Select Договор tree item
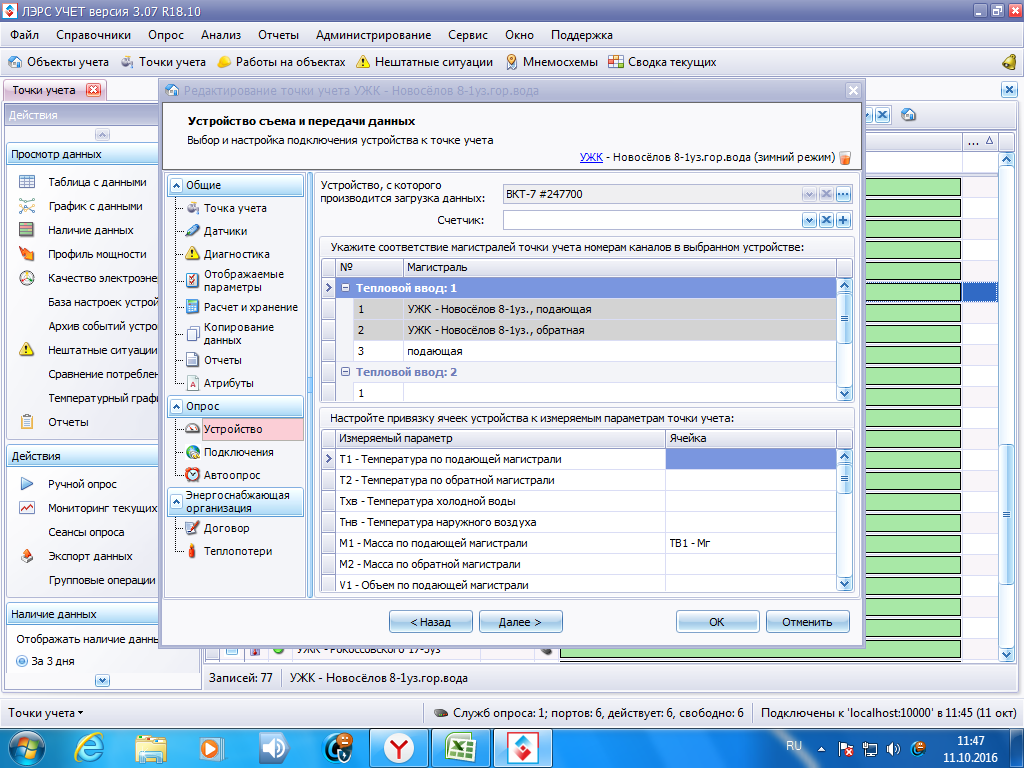The image size is (1024, 768). tap(226, 528)
